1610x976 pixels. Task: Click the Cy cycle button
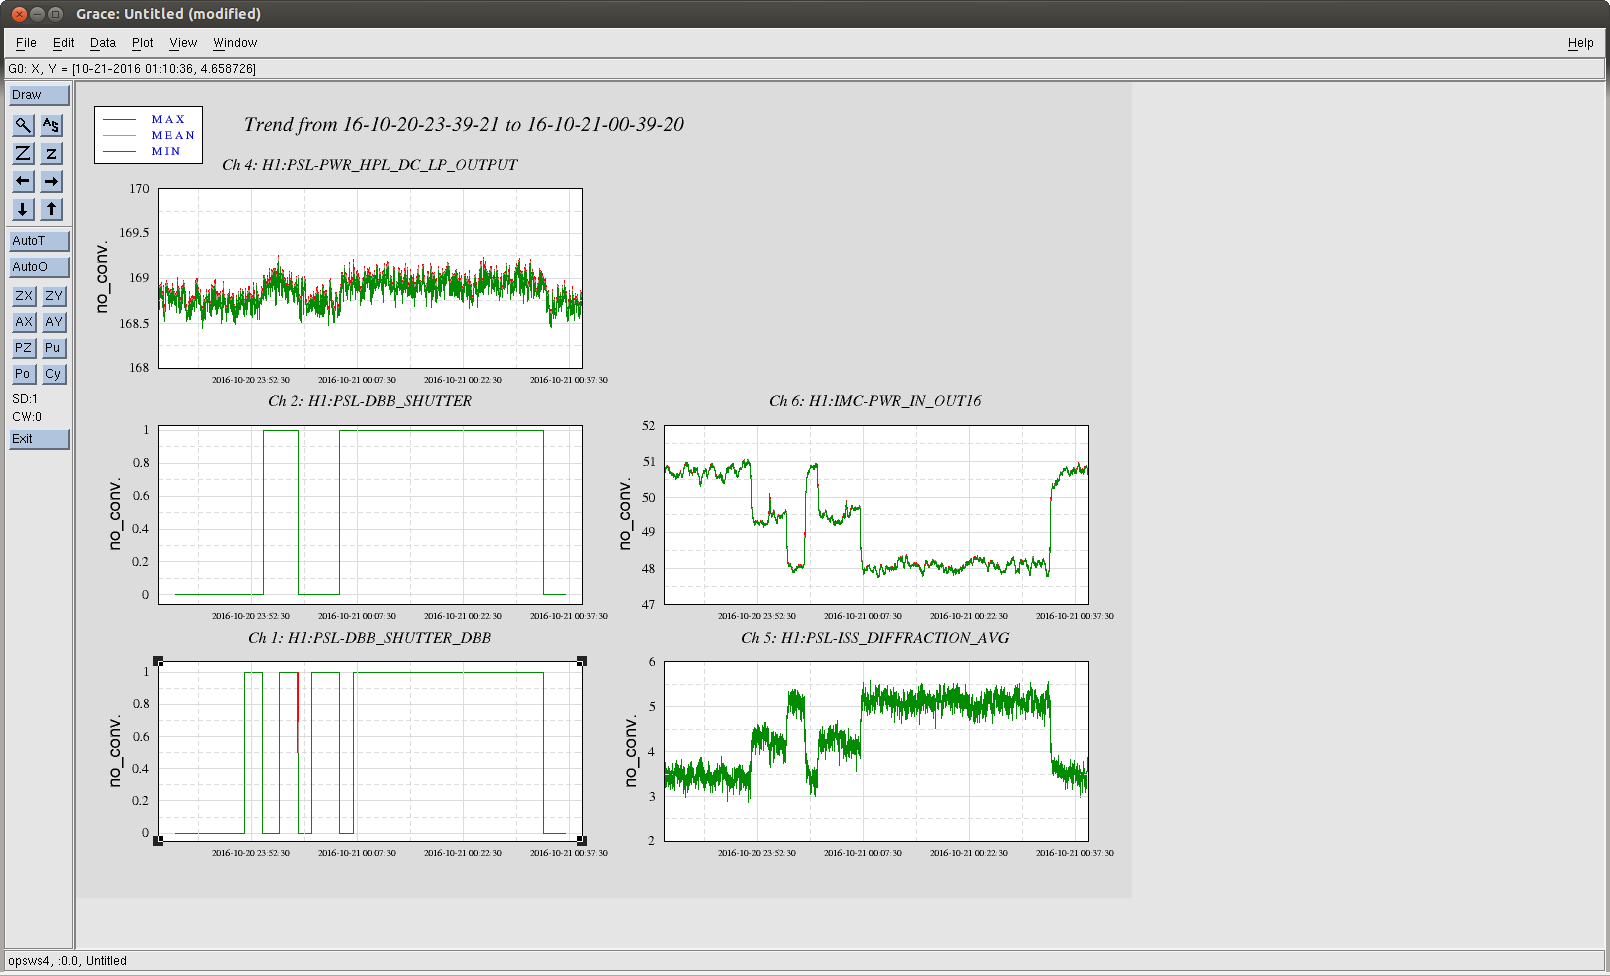[54, 374]
